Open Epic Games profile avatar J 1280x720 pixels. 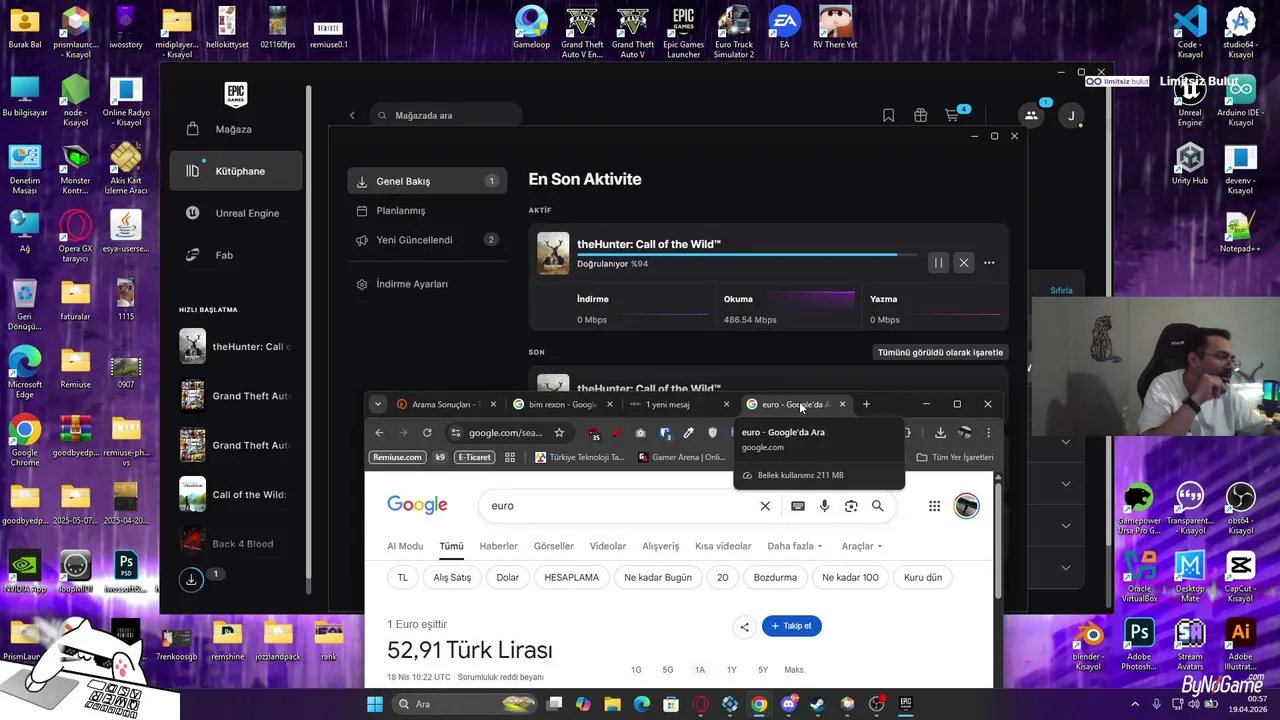pyautogui.click(x=1071, y=116)
